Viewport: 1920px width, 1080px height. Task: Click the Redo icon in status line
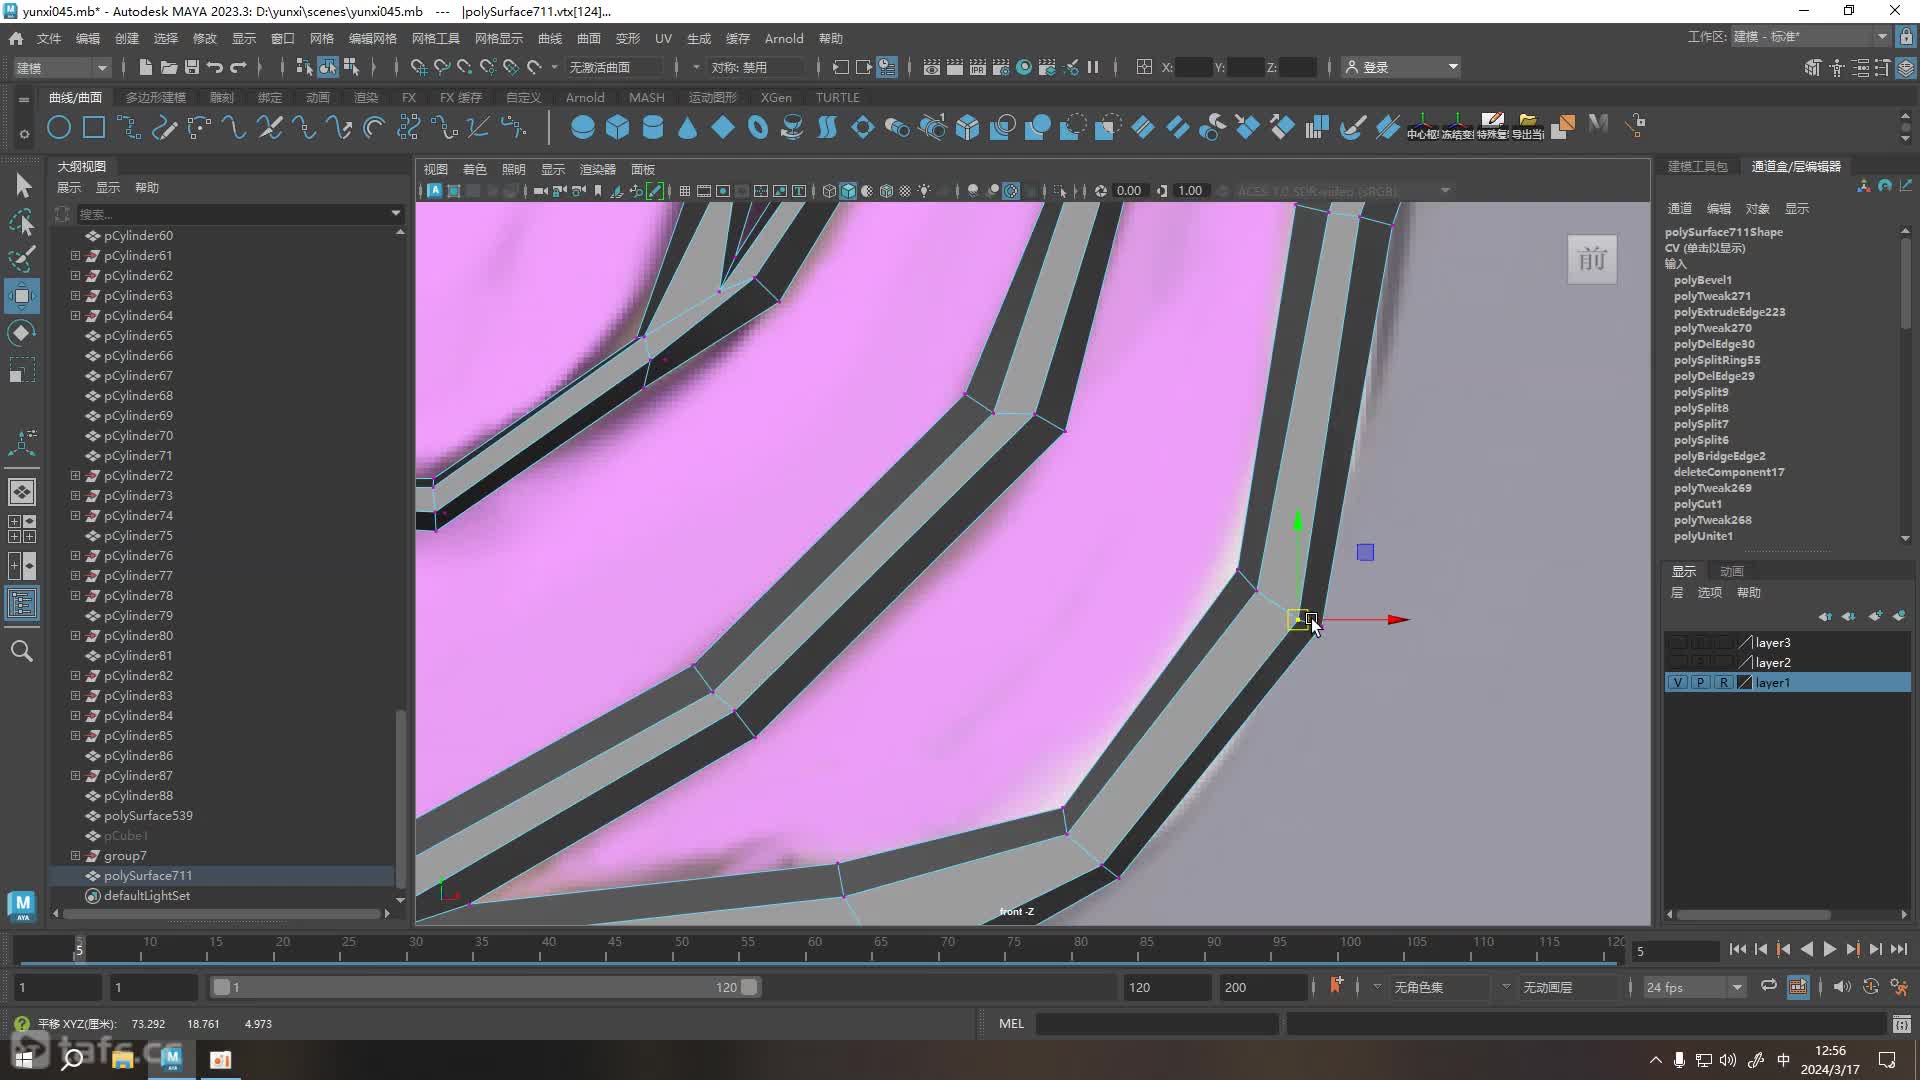pos(238,67)
